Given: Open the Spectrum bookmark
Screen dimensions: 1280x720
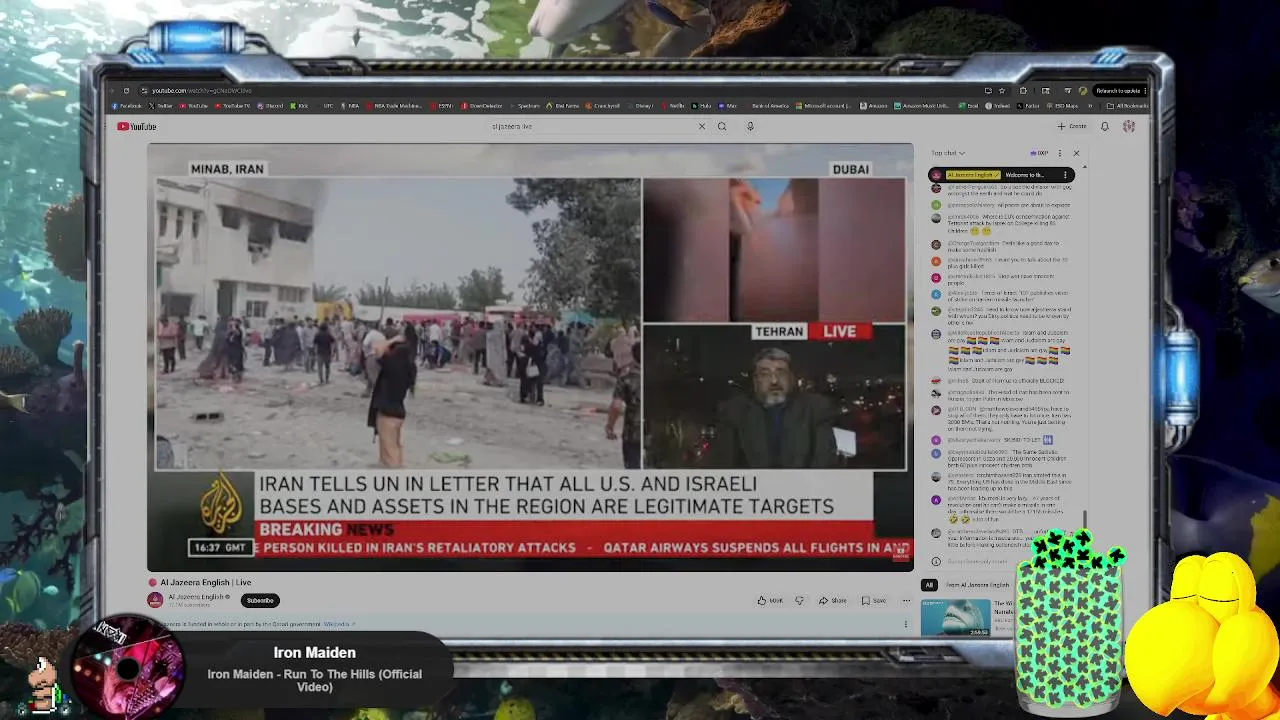Looking at the screenshot, I should [x=525, y=106].
